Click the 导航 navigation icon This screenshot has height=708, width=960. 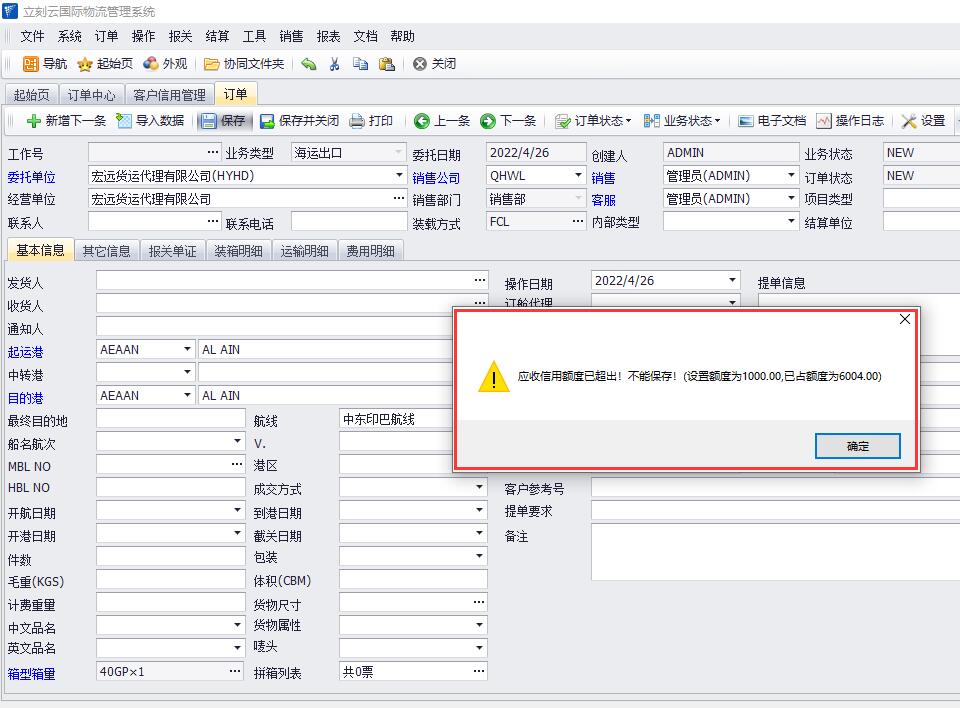point(31,64)
